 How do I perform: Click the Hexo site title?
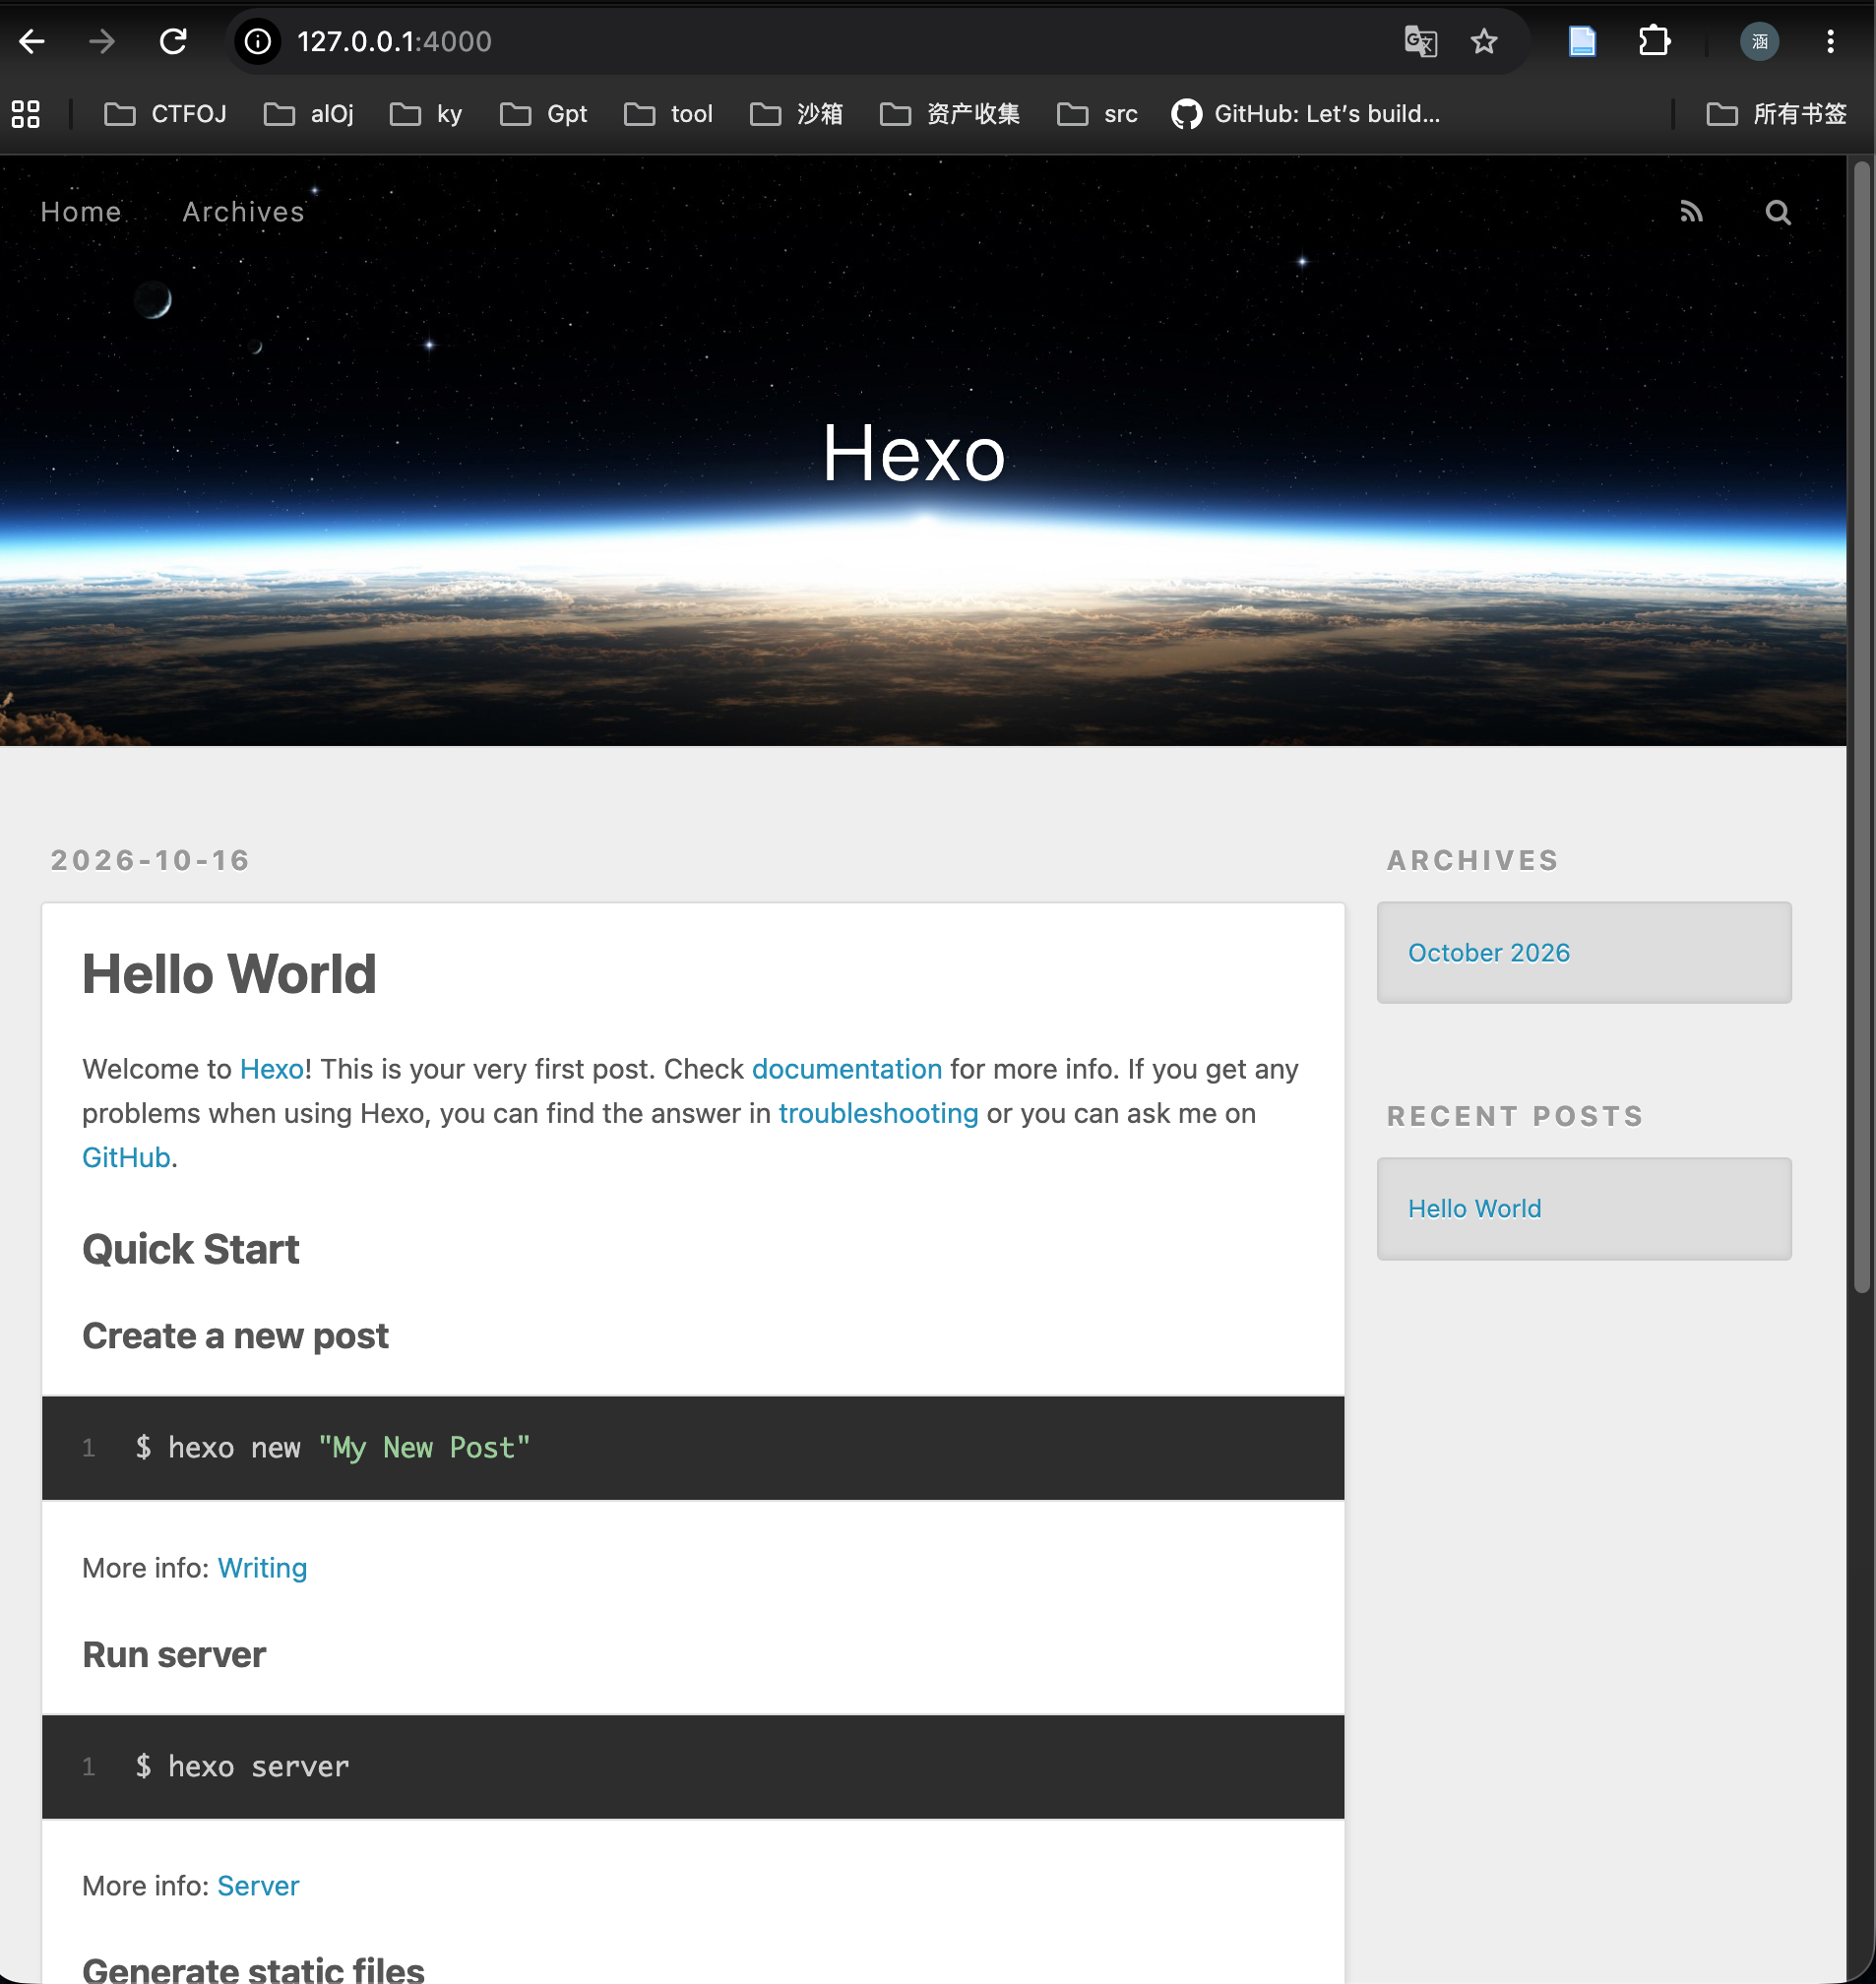[914, 453]
